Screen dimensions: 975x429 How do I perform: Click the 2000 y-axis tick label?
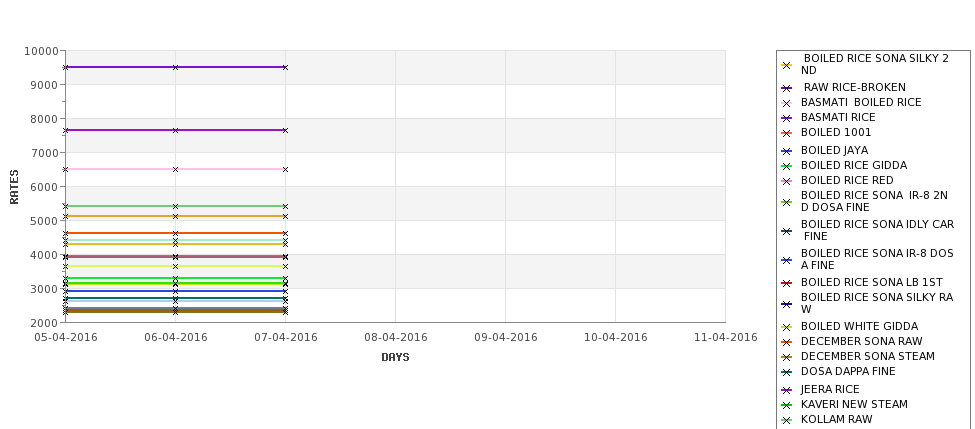click(x=45, y=323)
